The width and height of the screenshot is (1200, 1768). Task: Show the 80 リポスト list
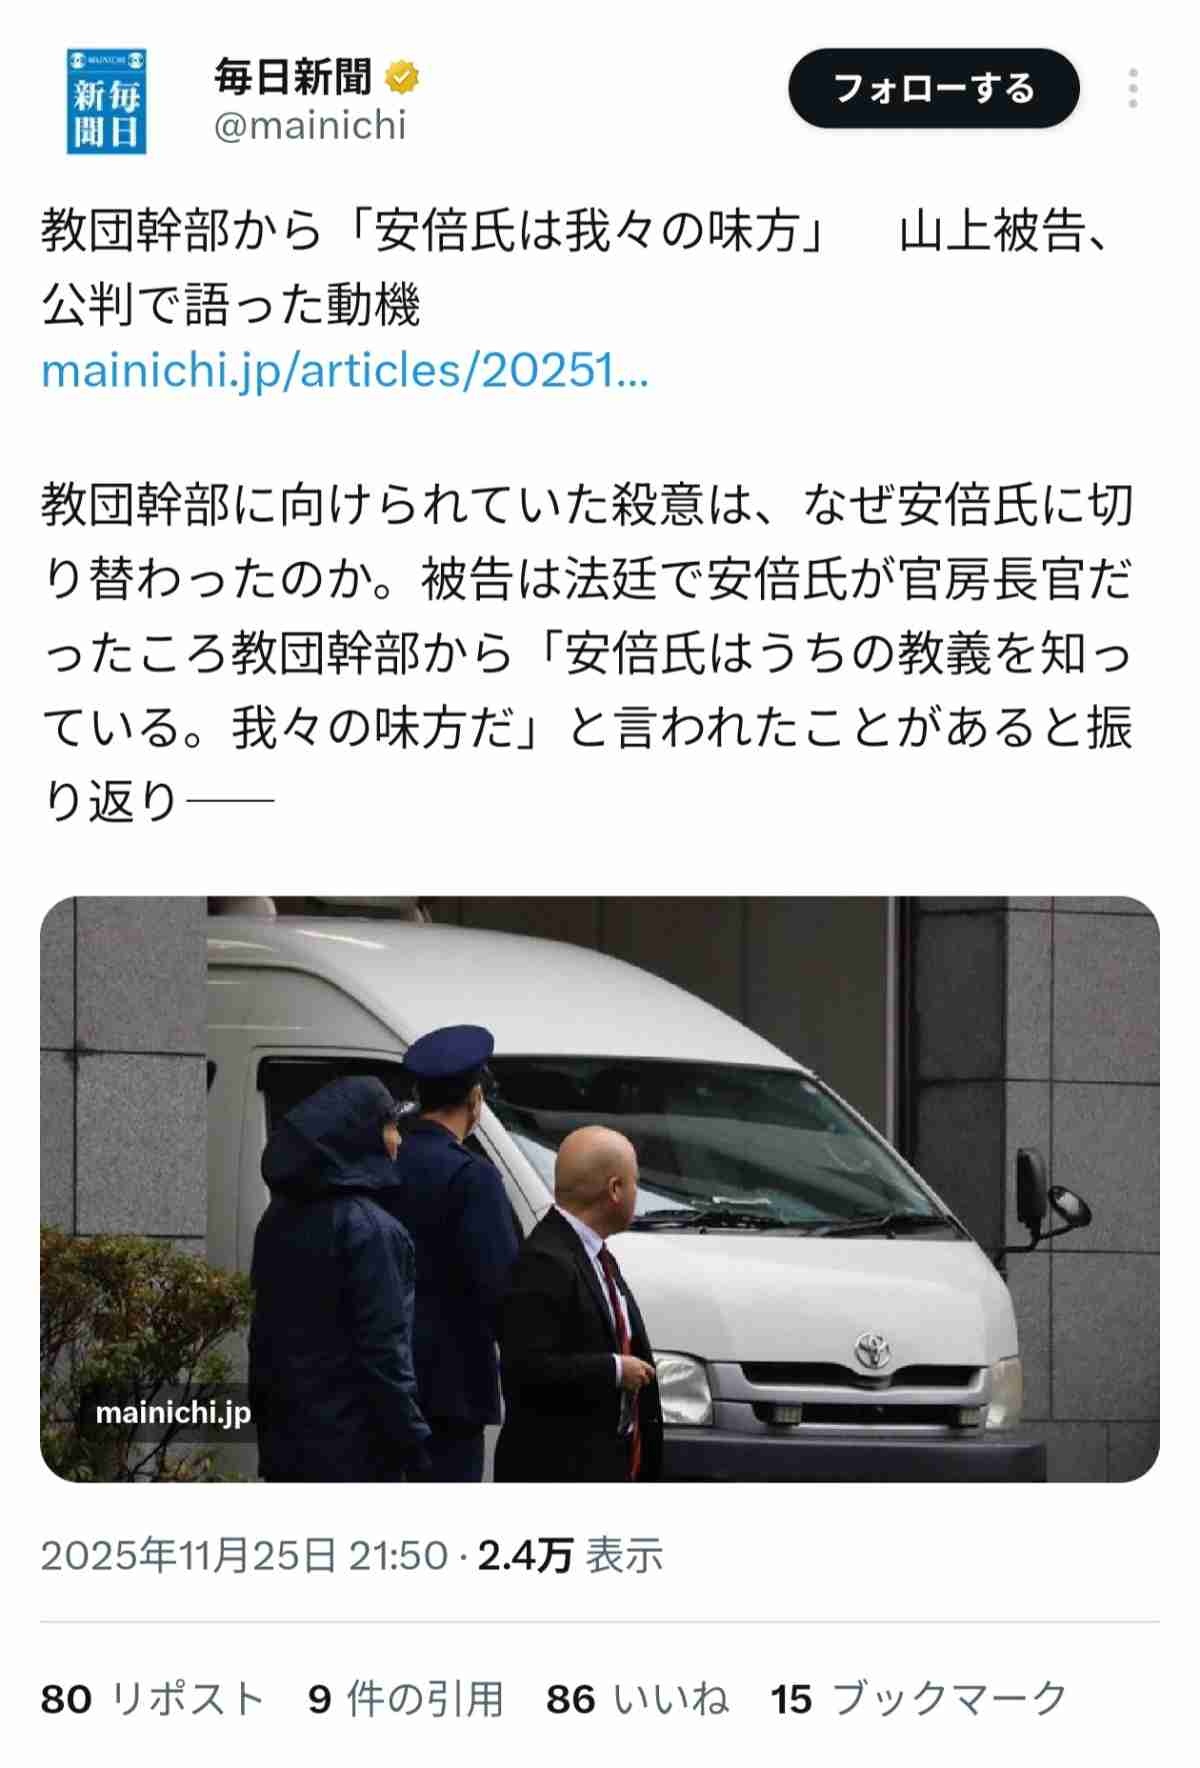(x=152, y=1698)
